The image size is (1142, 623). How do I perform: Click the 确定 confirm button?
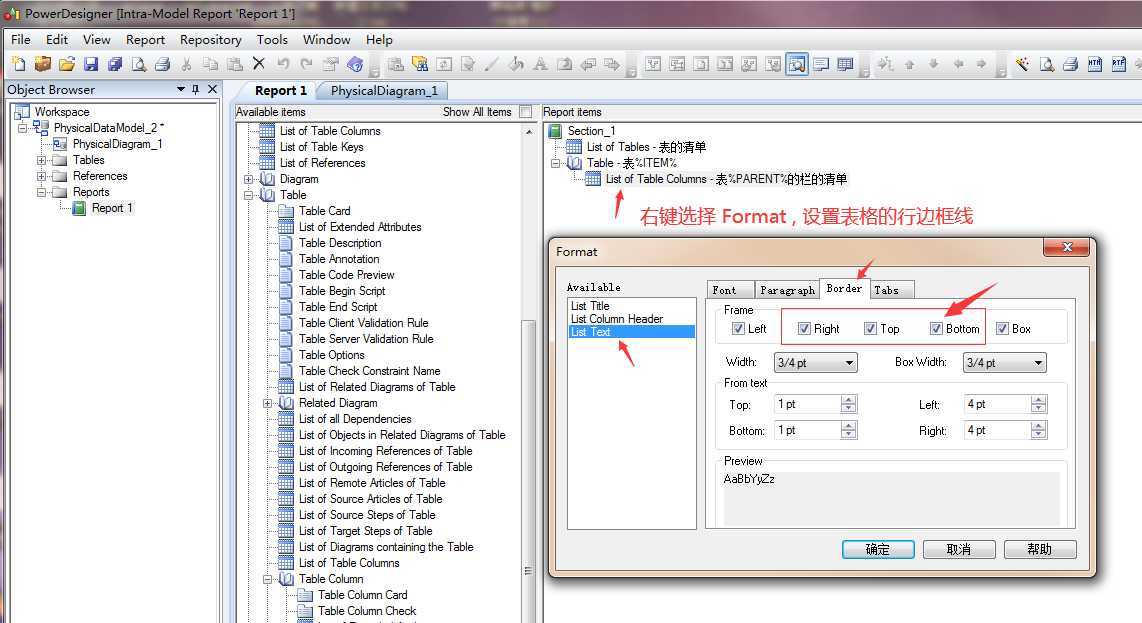click(x=878, y=549)
